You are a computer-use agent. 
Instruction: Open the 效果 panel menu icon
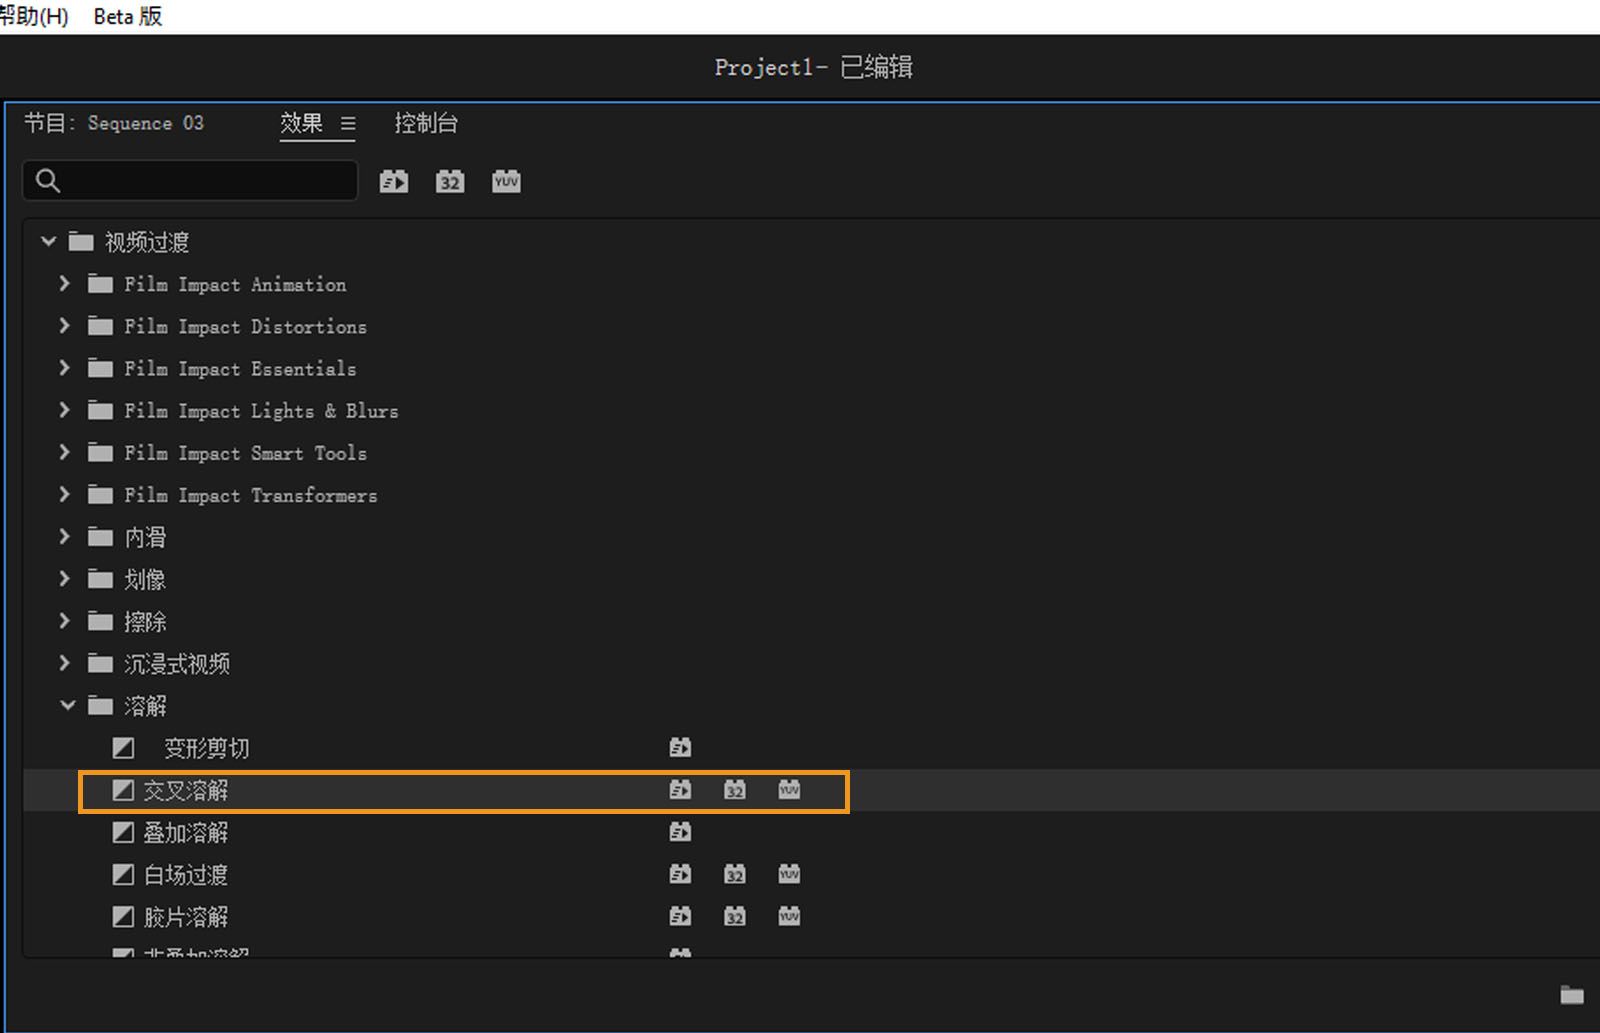point(348,123)
